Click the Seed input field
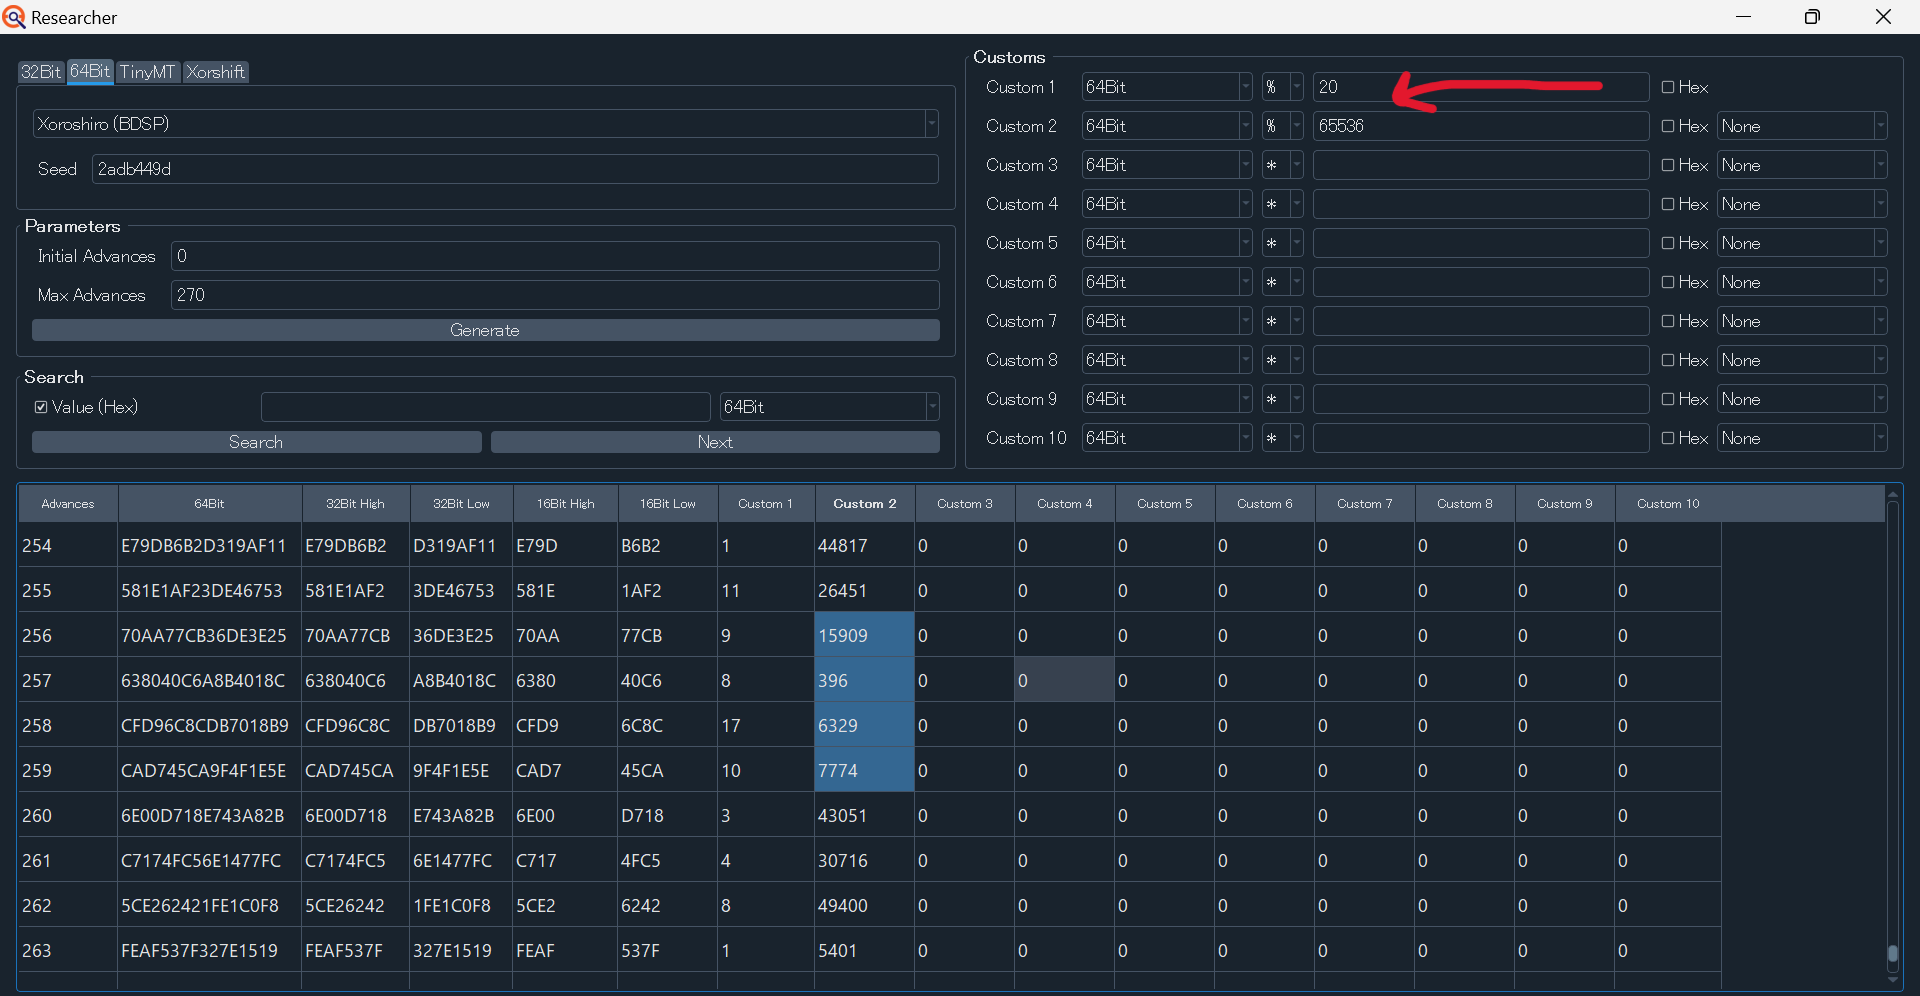 coord(515,169)
